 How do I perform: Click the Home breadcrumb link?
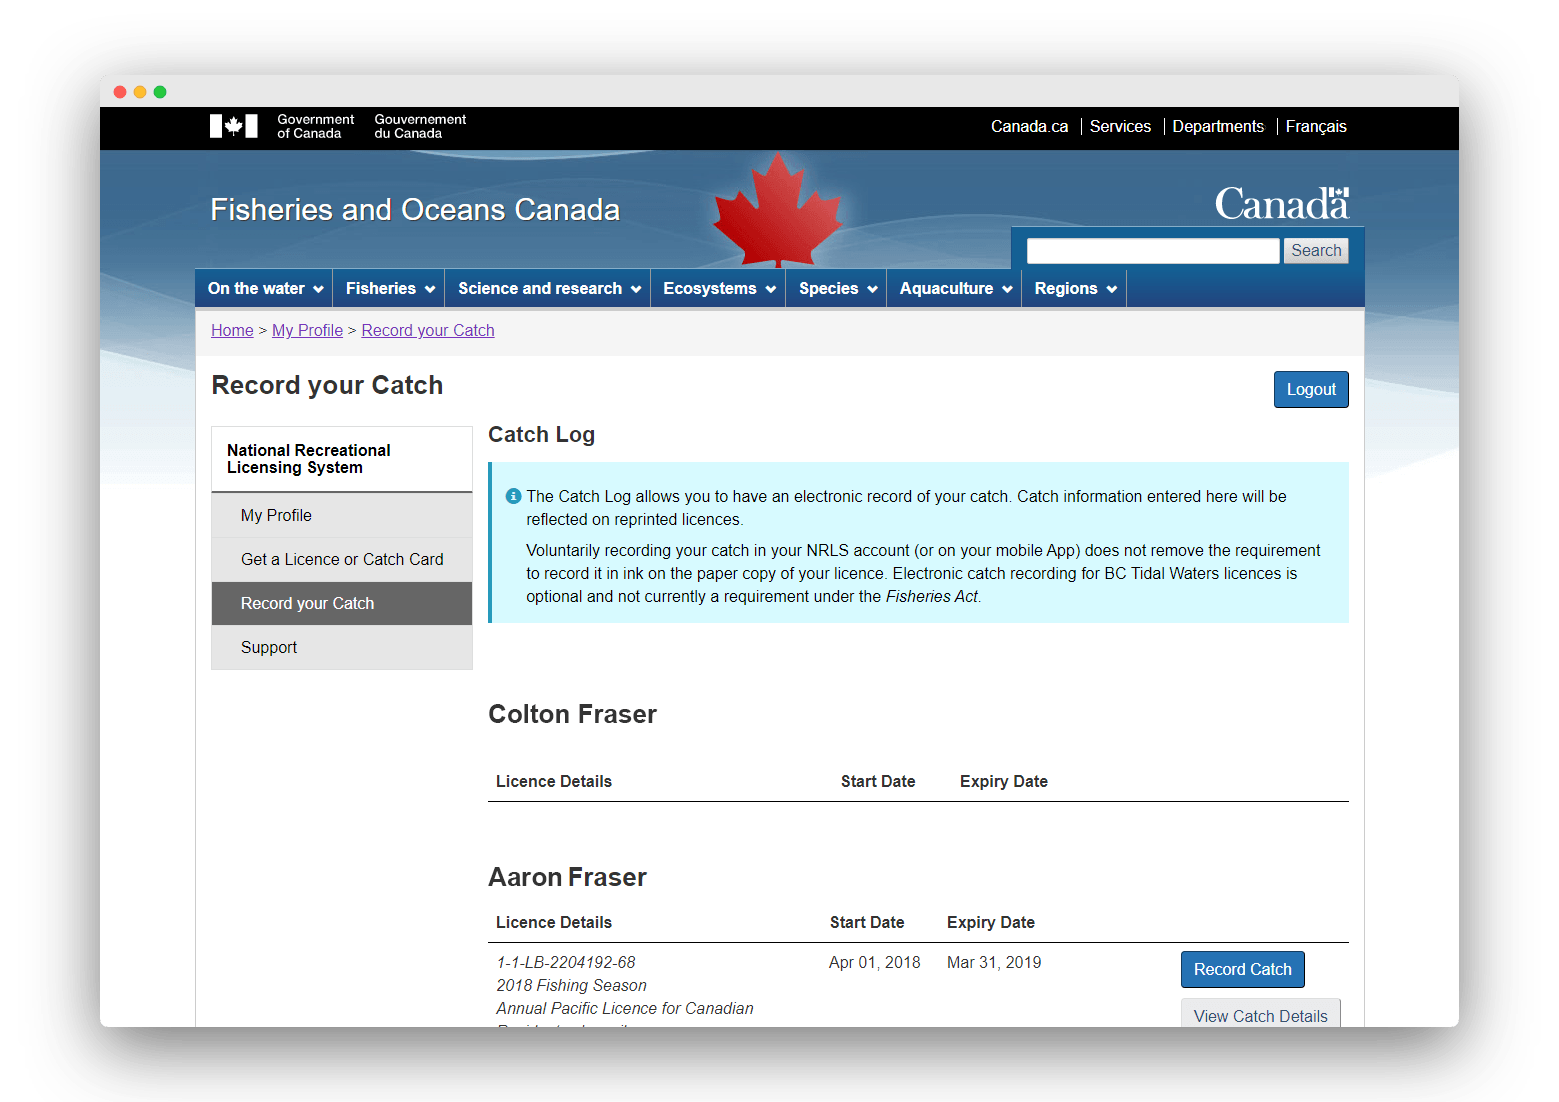[232, 331]
